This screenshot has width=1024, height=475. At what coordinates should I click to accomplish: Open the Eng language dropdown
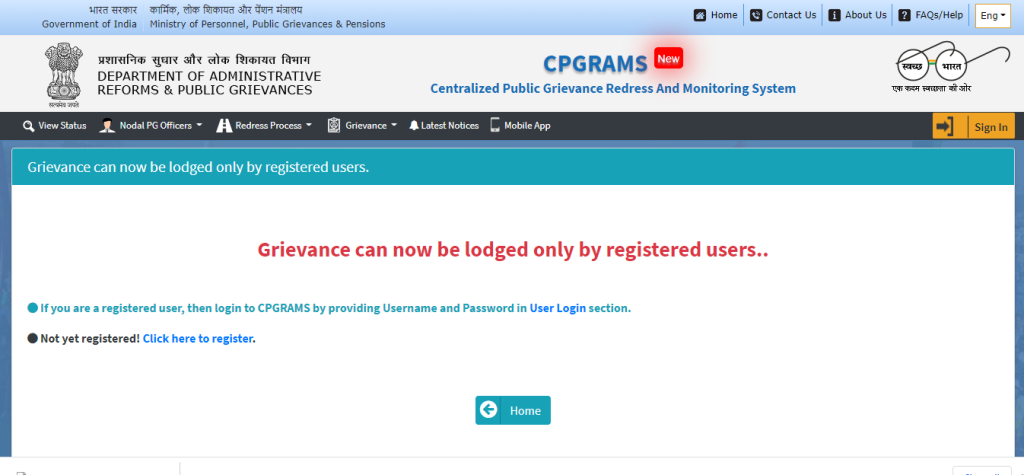click(x=993, y=16)
